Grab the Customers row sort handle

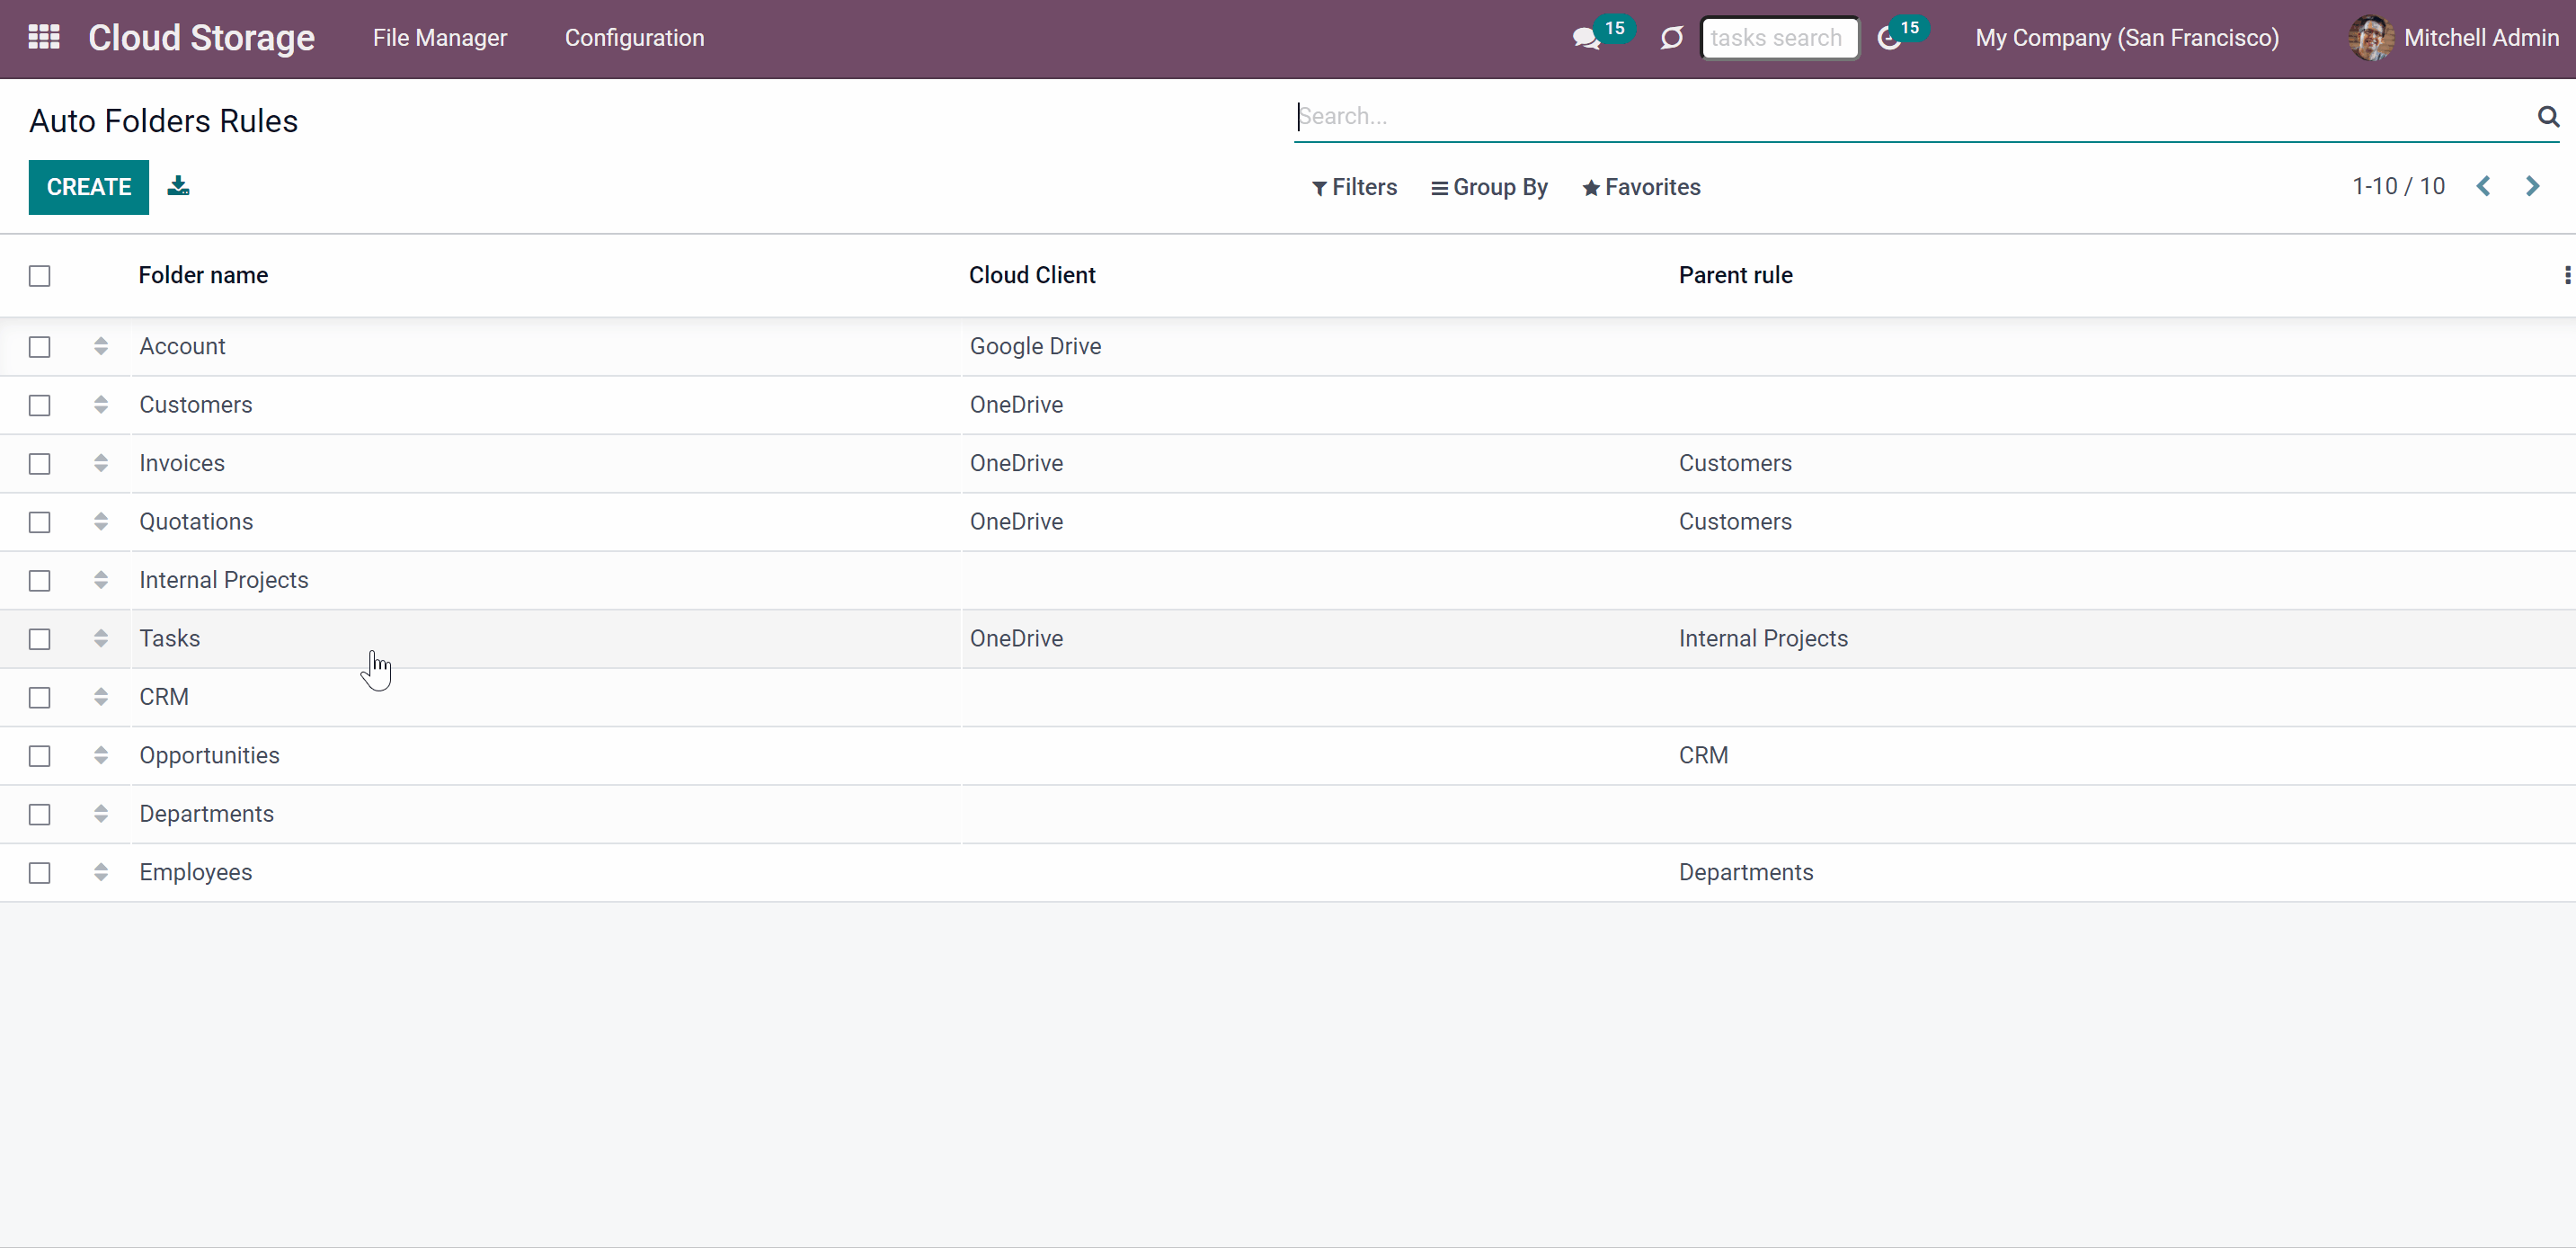coord(101,405)
